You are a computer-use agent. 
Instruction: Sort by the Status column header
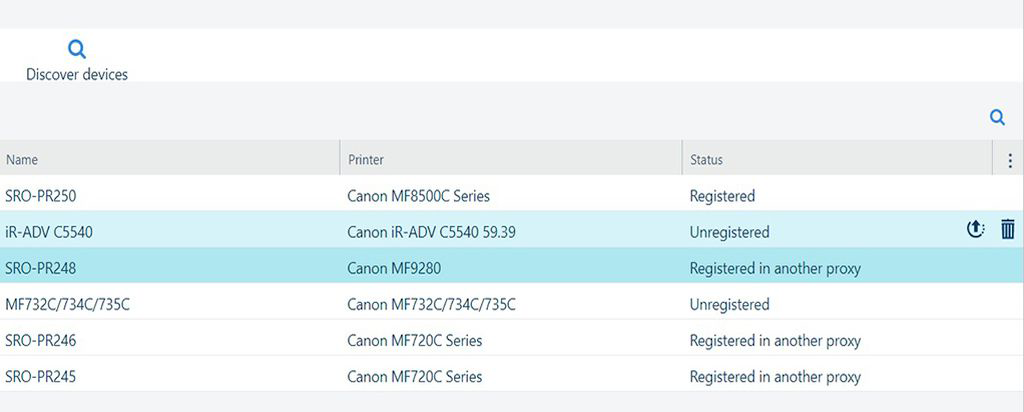706,160
